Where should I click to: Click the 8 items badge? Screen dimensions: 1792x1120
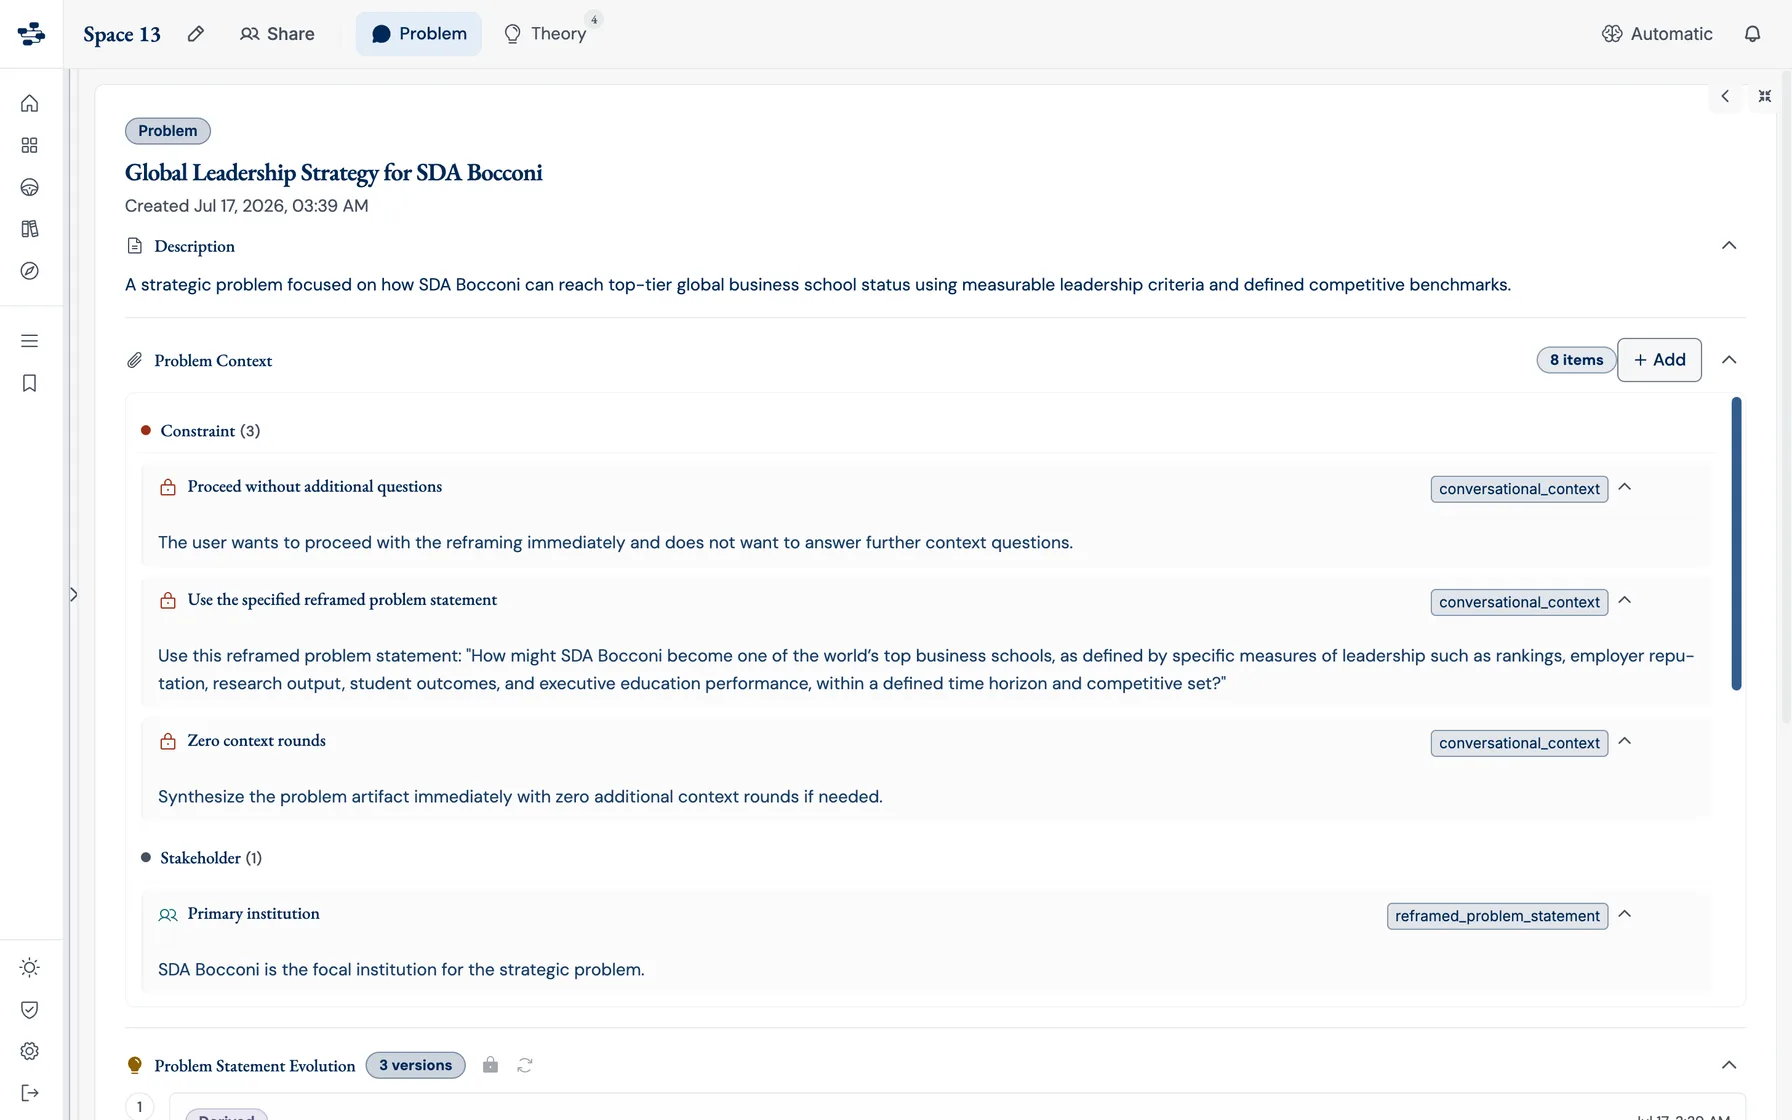(x=1576, y=360)
